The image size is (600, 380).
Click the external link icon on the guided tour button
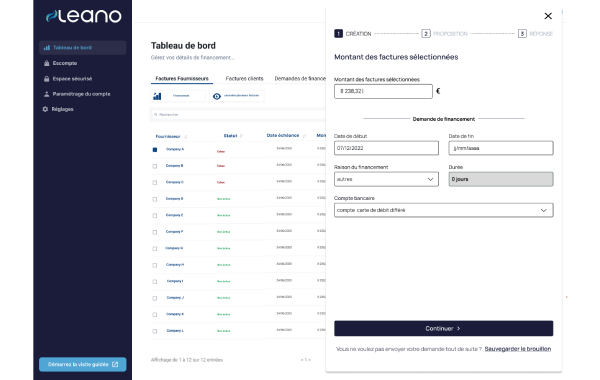(x=115, y=364)
